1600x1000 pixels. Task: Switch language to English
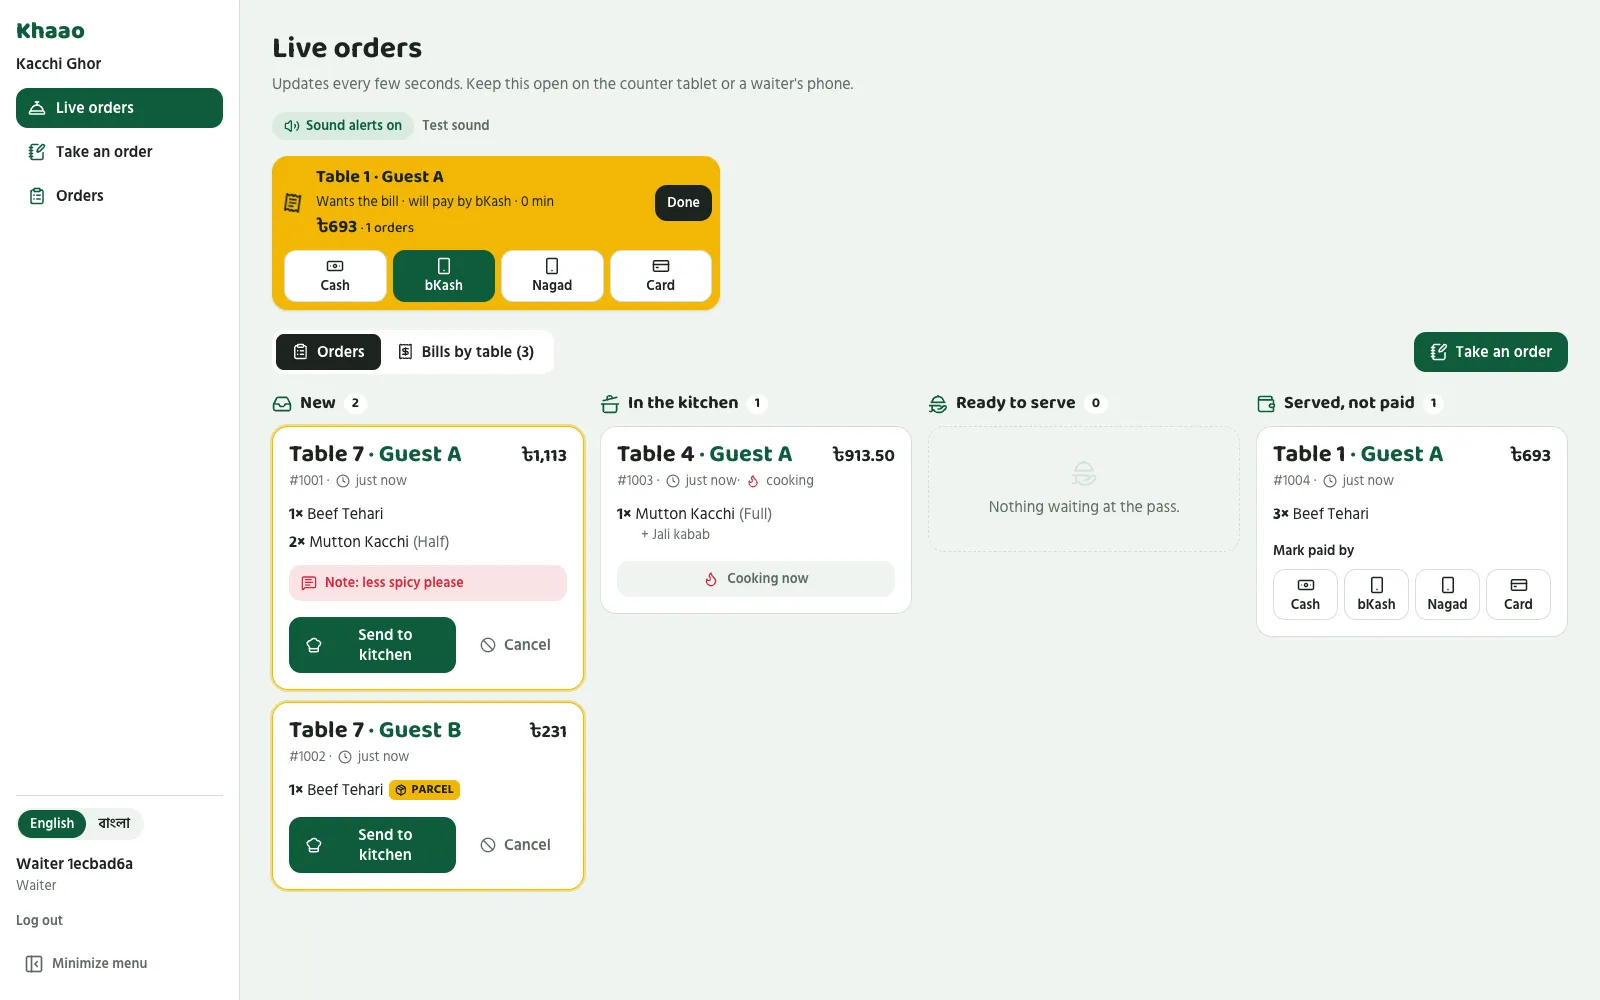pos(52,824)
